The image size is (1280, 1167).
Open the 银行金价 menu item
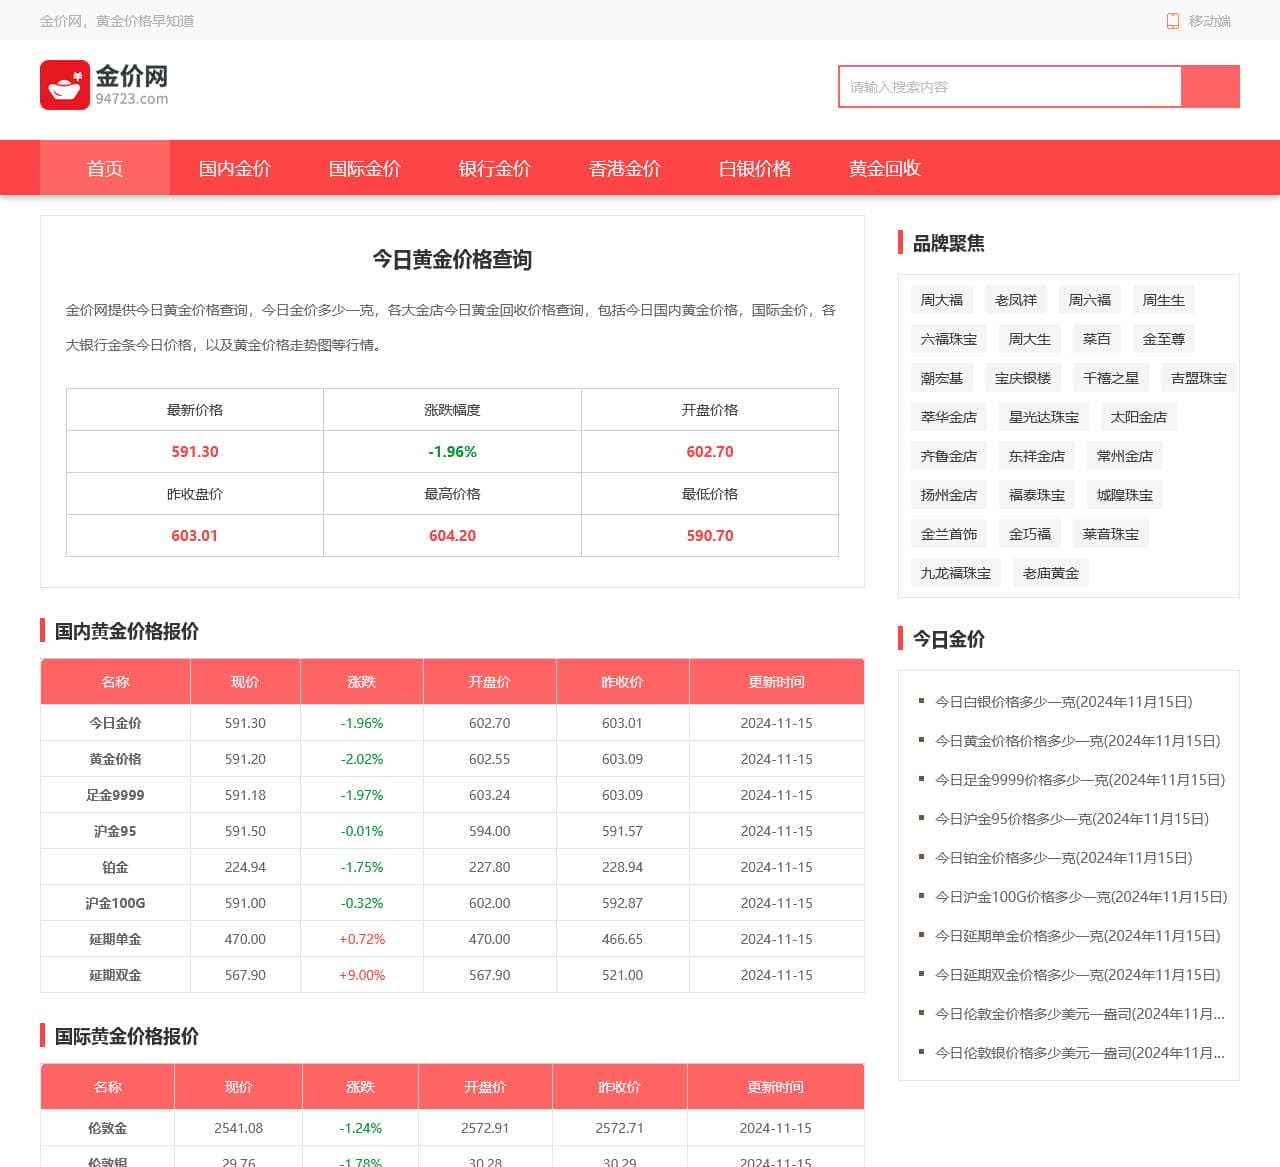pyautogui.click(x=495, y=168)
